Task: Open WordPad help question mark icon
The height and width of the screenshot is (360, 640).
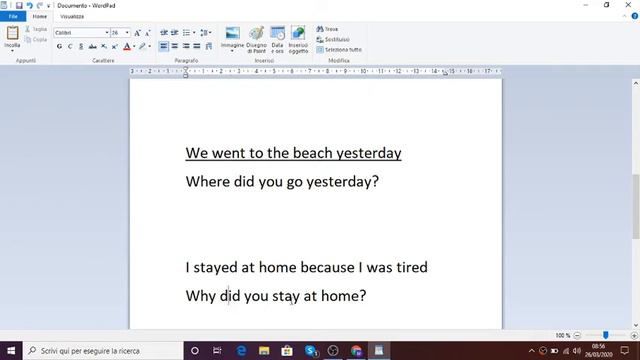Action: (x=635, y=16)
